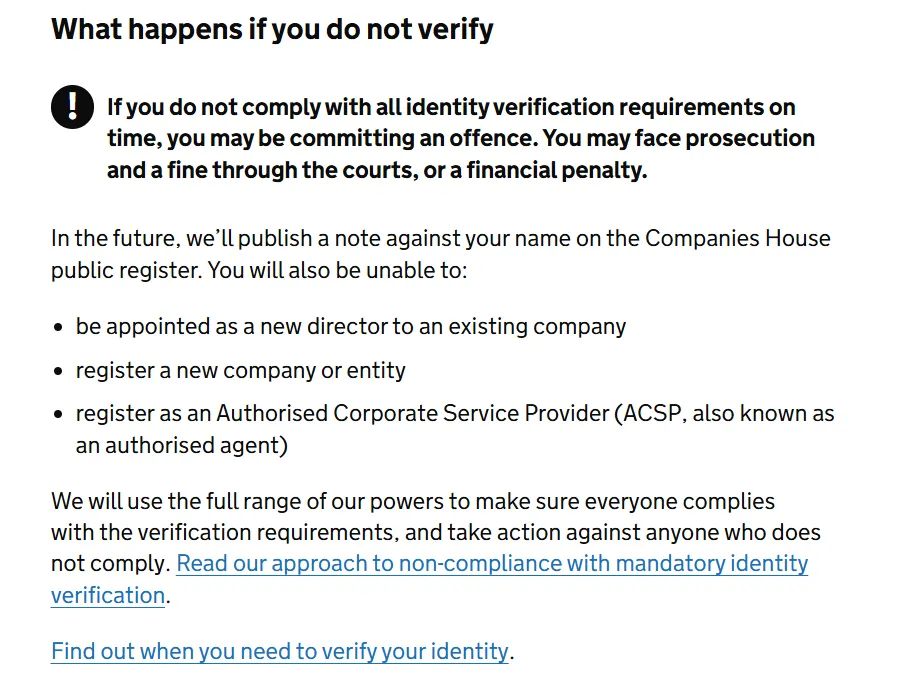Click the 'What happens if you do not verify' heading
914x700 pixels.
tap(272, 29)
